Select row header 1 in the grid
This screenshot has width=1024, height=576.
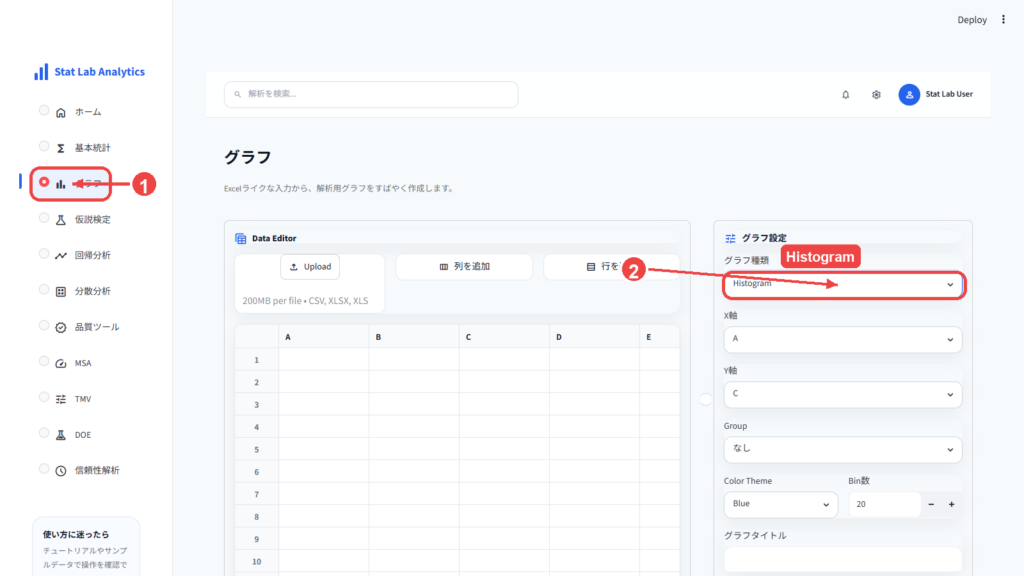(x=257, y=360)
